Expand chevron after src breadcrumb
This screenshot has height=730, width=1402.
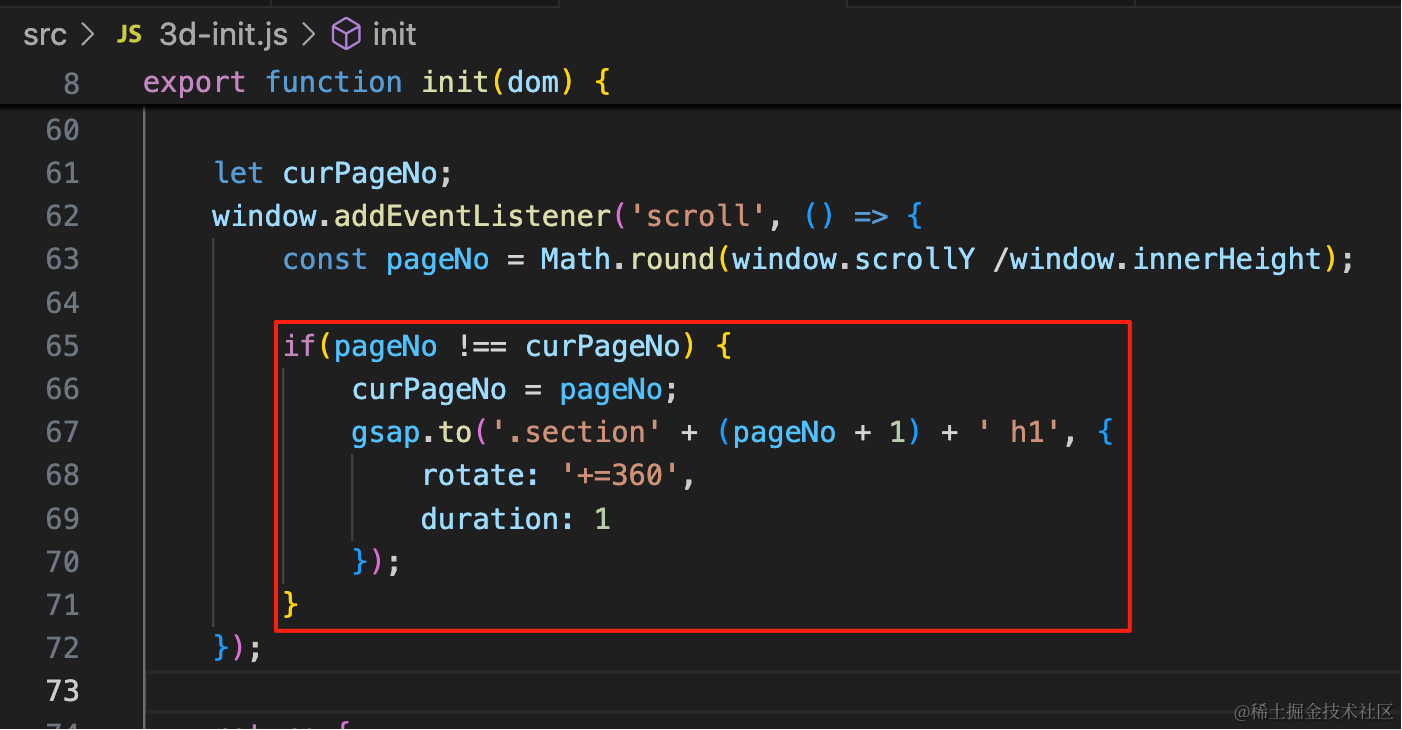pyautogui.click(x=88, y=36)
